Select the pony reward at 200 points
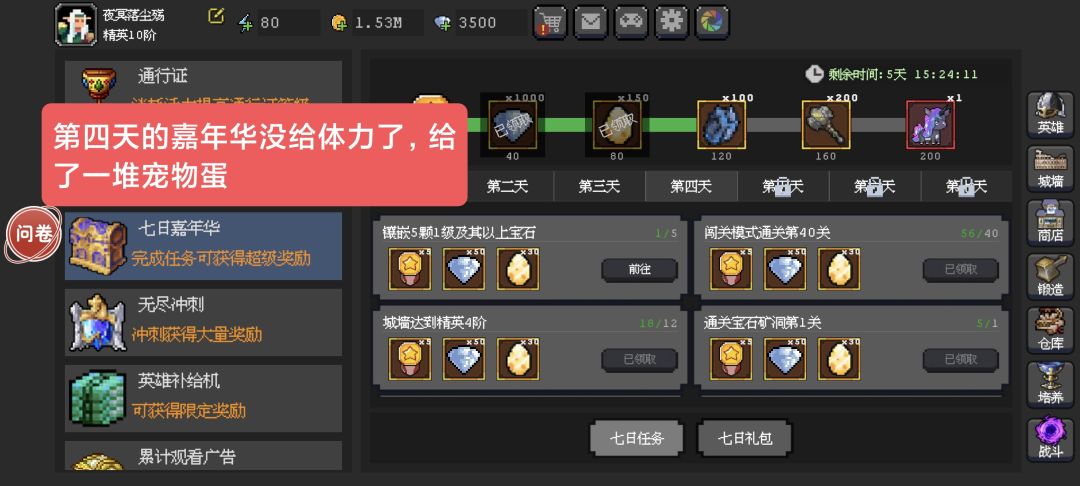 (931, 125)
